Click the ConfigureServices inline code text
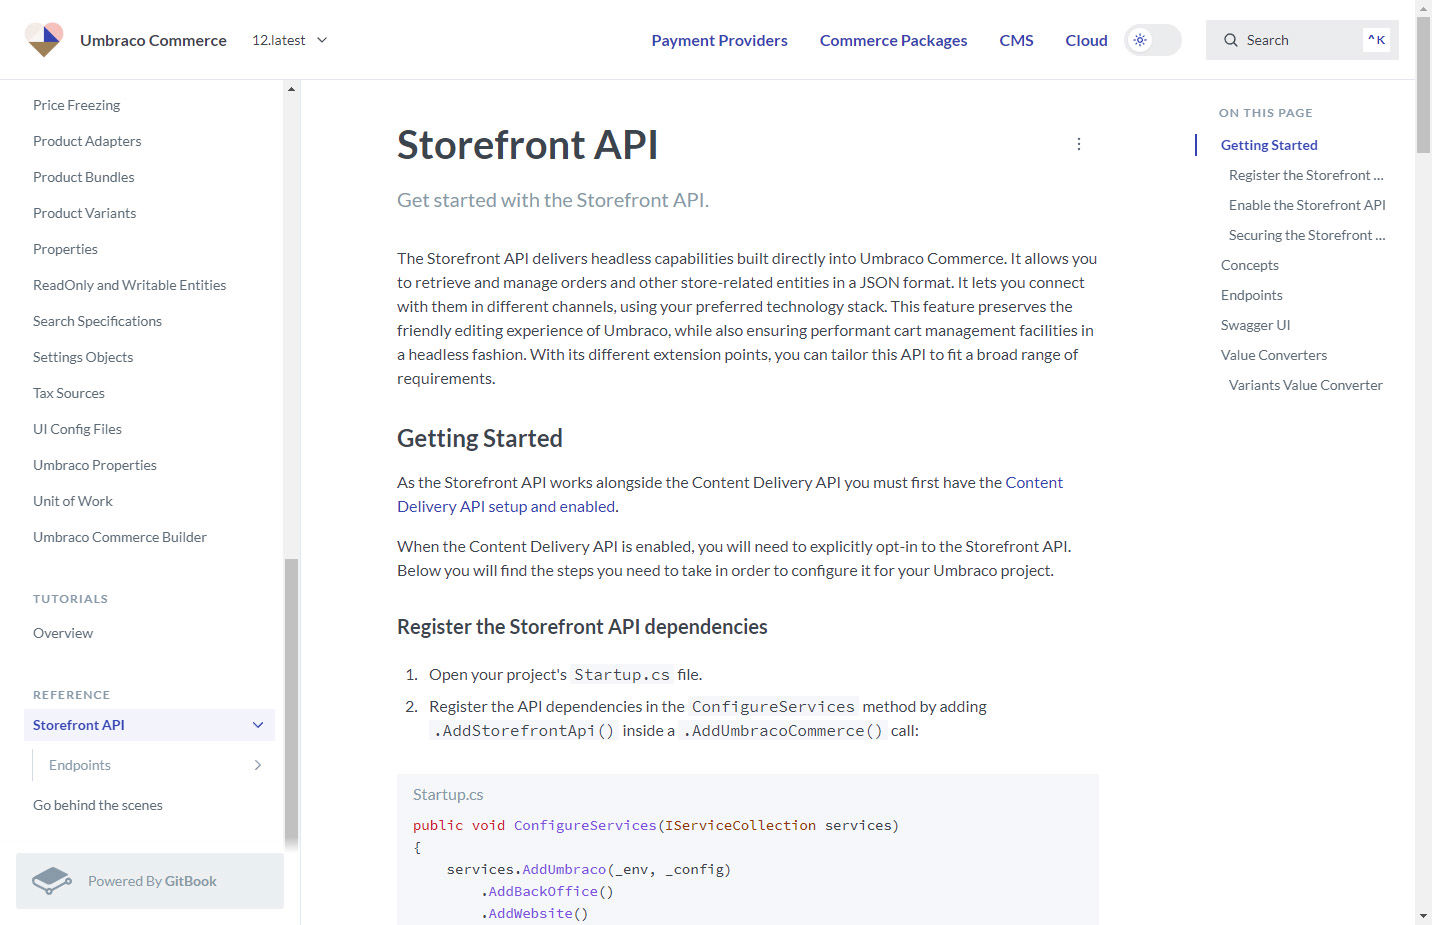 pyautogui.click(x=773, y=707)
